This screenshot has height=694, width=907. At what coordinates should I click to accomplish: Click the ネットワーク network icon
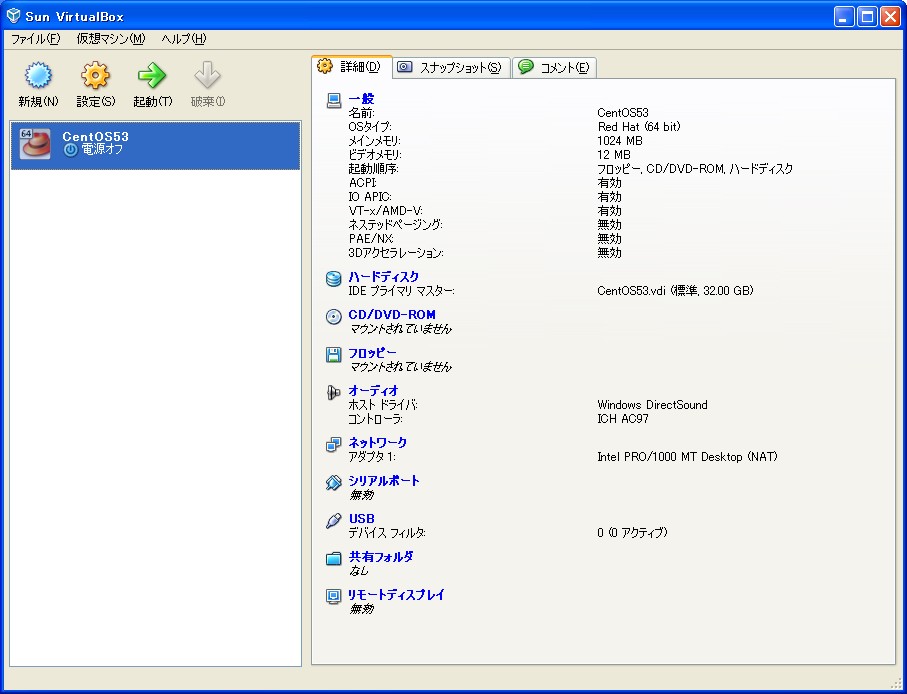pos(334,445)
